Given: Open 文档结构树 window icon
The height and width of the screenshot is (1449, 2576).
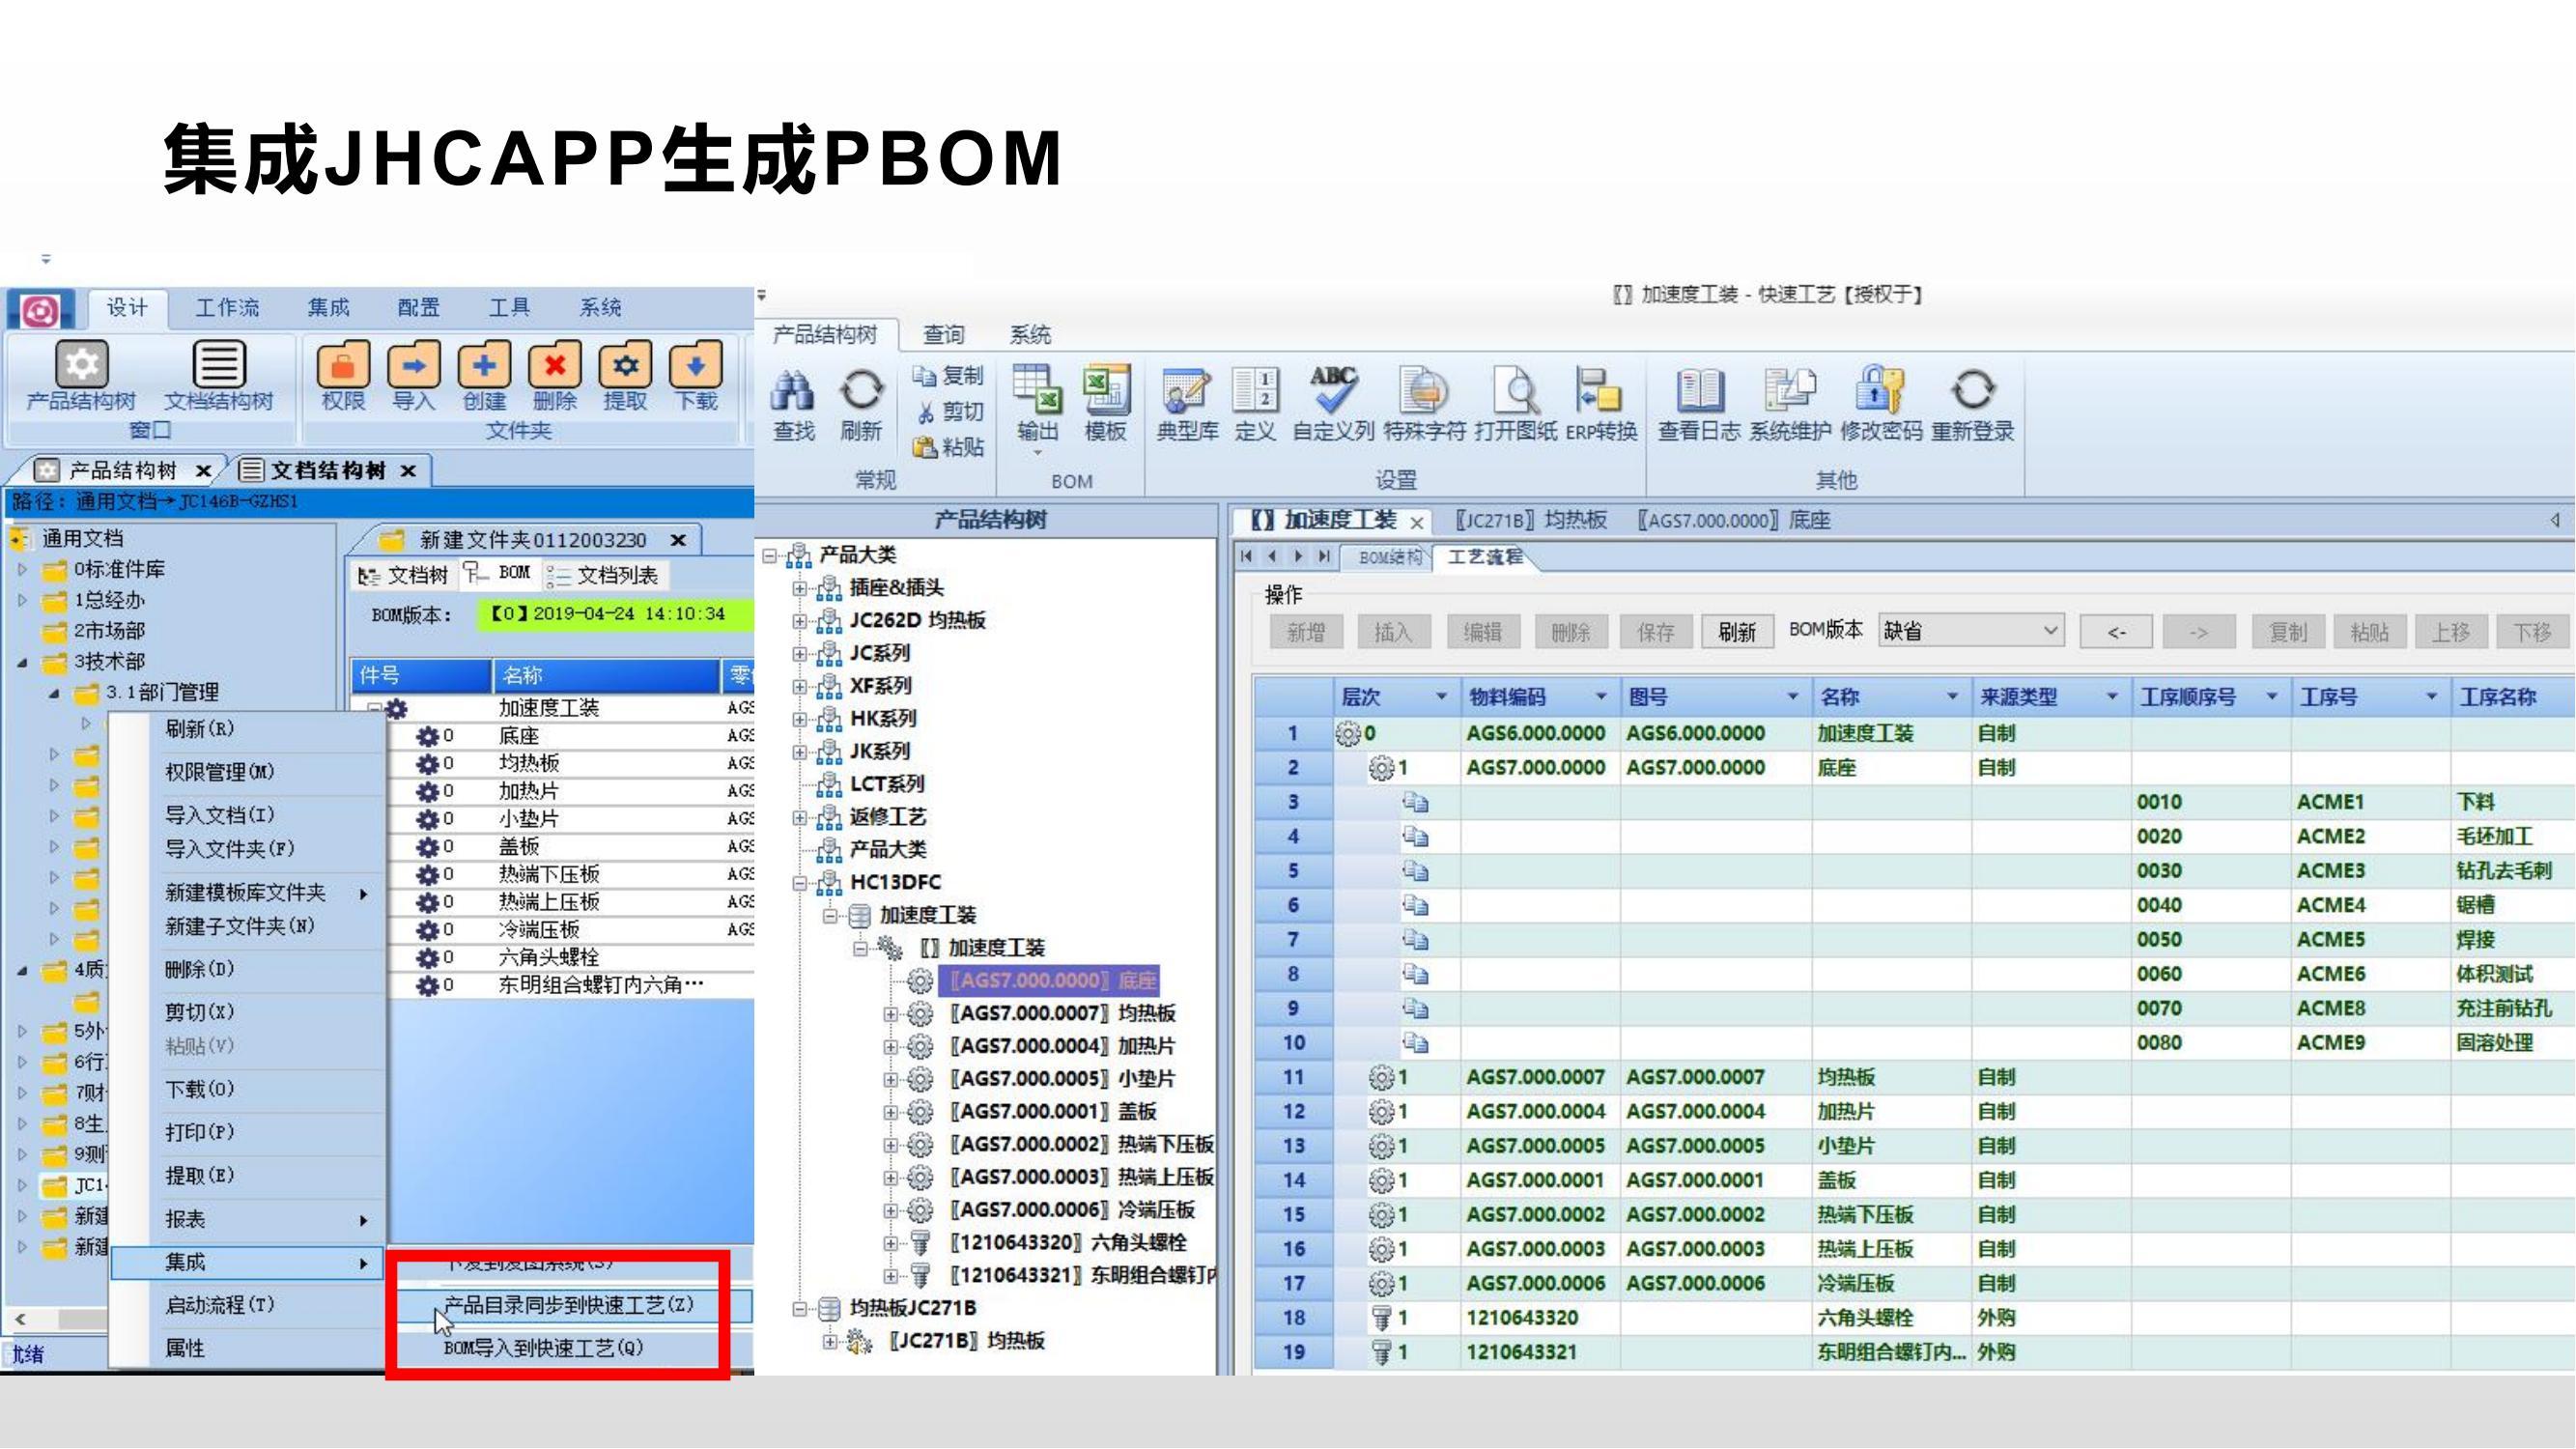Looking at the screenshot, I should pos(218,375).
